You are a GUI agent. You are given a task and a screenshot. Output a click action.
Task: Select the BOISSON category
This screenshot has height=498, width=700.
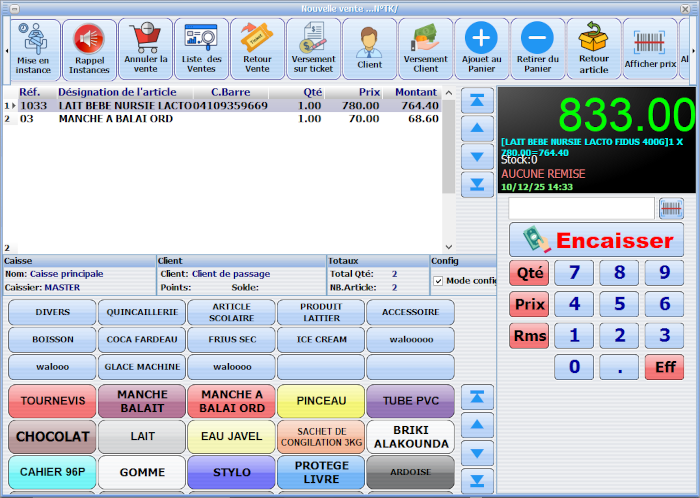pos(52,339)
